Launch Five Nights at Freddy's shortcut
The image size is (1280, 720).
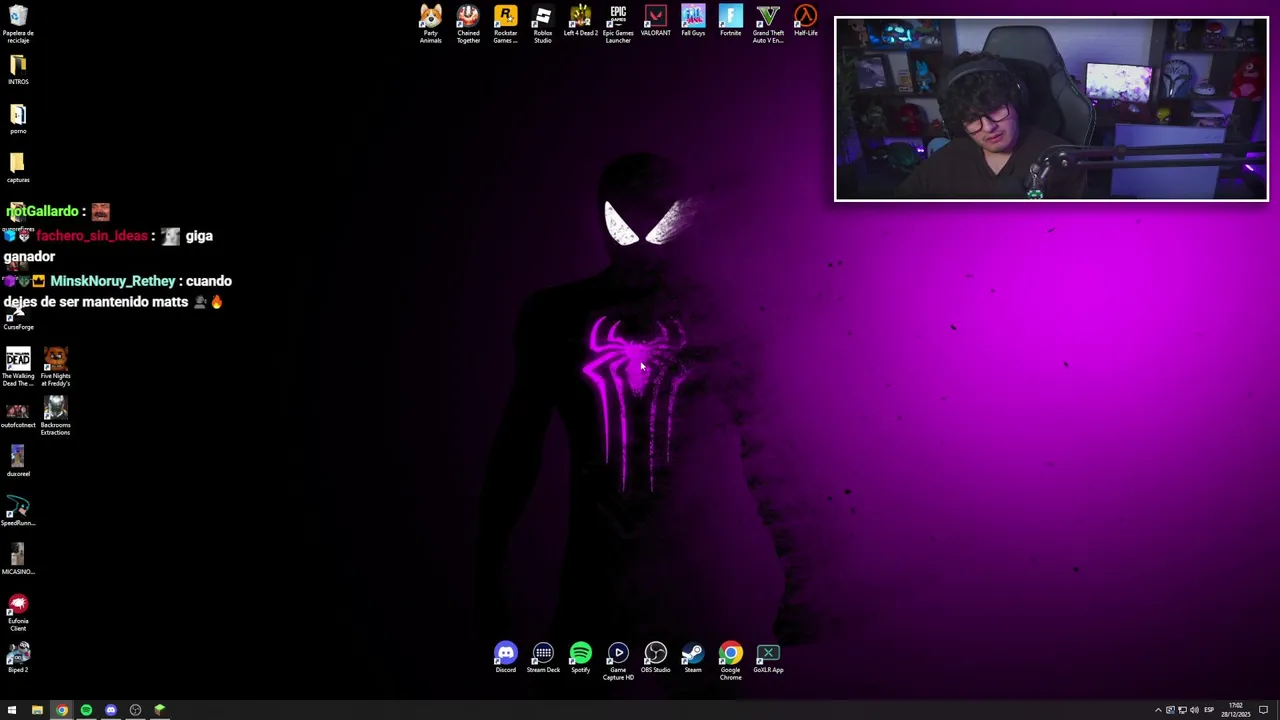click(x=56, y=367)
